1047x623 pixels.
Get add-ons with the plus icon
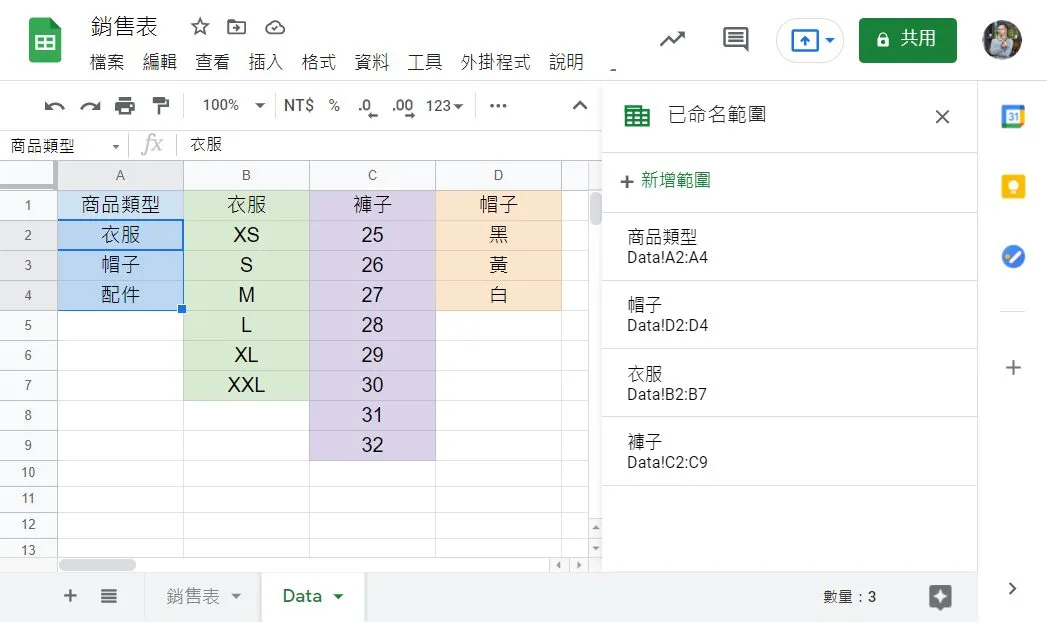pyautogui.click(x=1013, y=367)
